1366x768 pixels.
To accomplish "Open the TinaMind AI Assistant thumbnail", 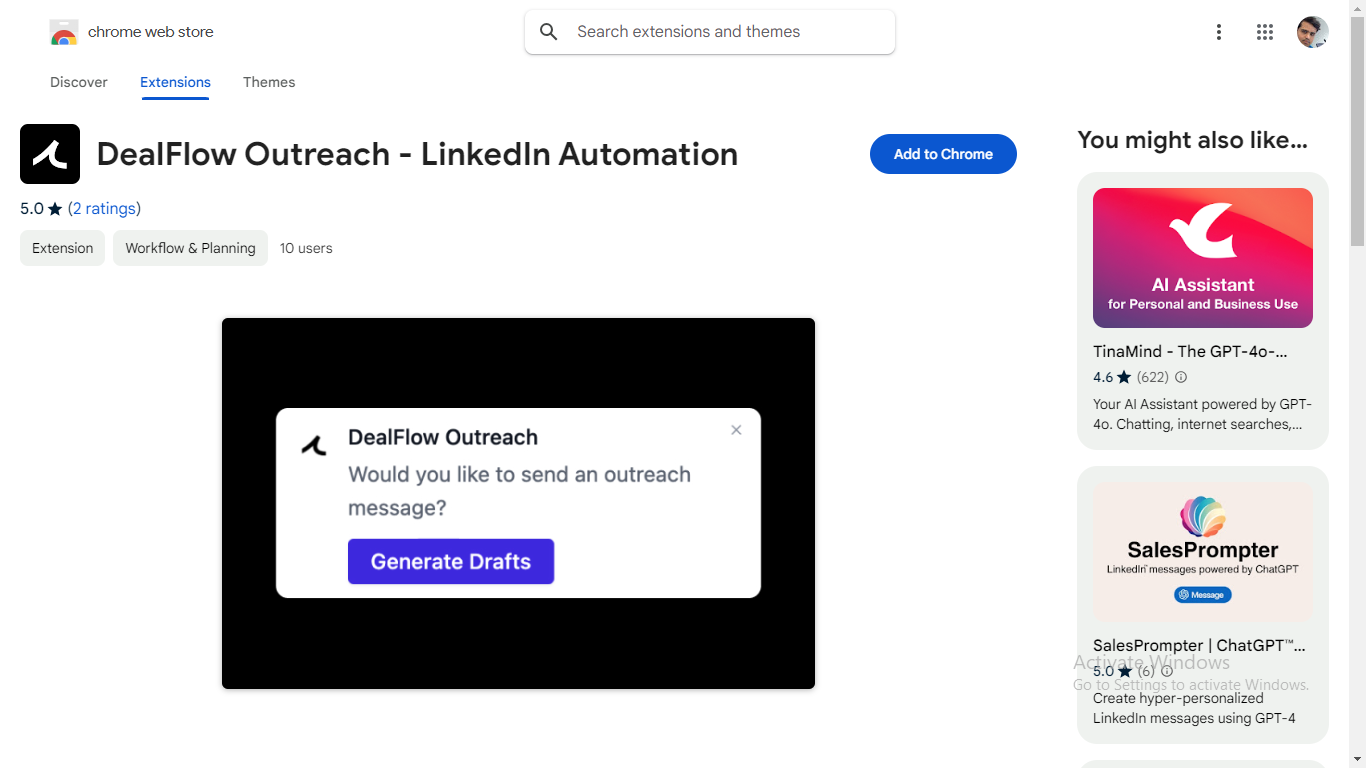I will click(x=1202, y=258).
